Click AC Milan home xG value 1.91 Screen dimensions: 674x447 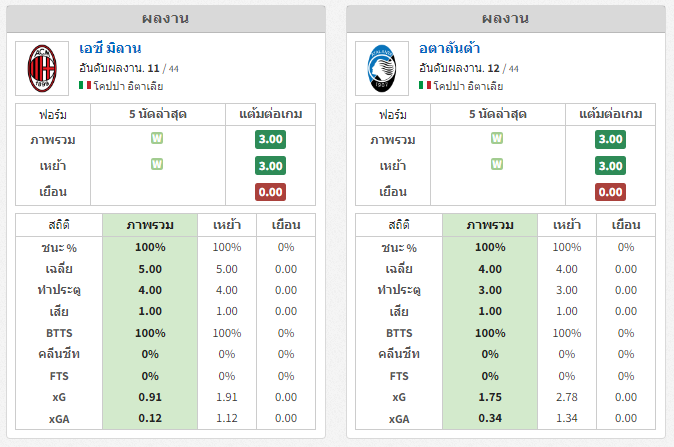227,397
